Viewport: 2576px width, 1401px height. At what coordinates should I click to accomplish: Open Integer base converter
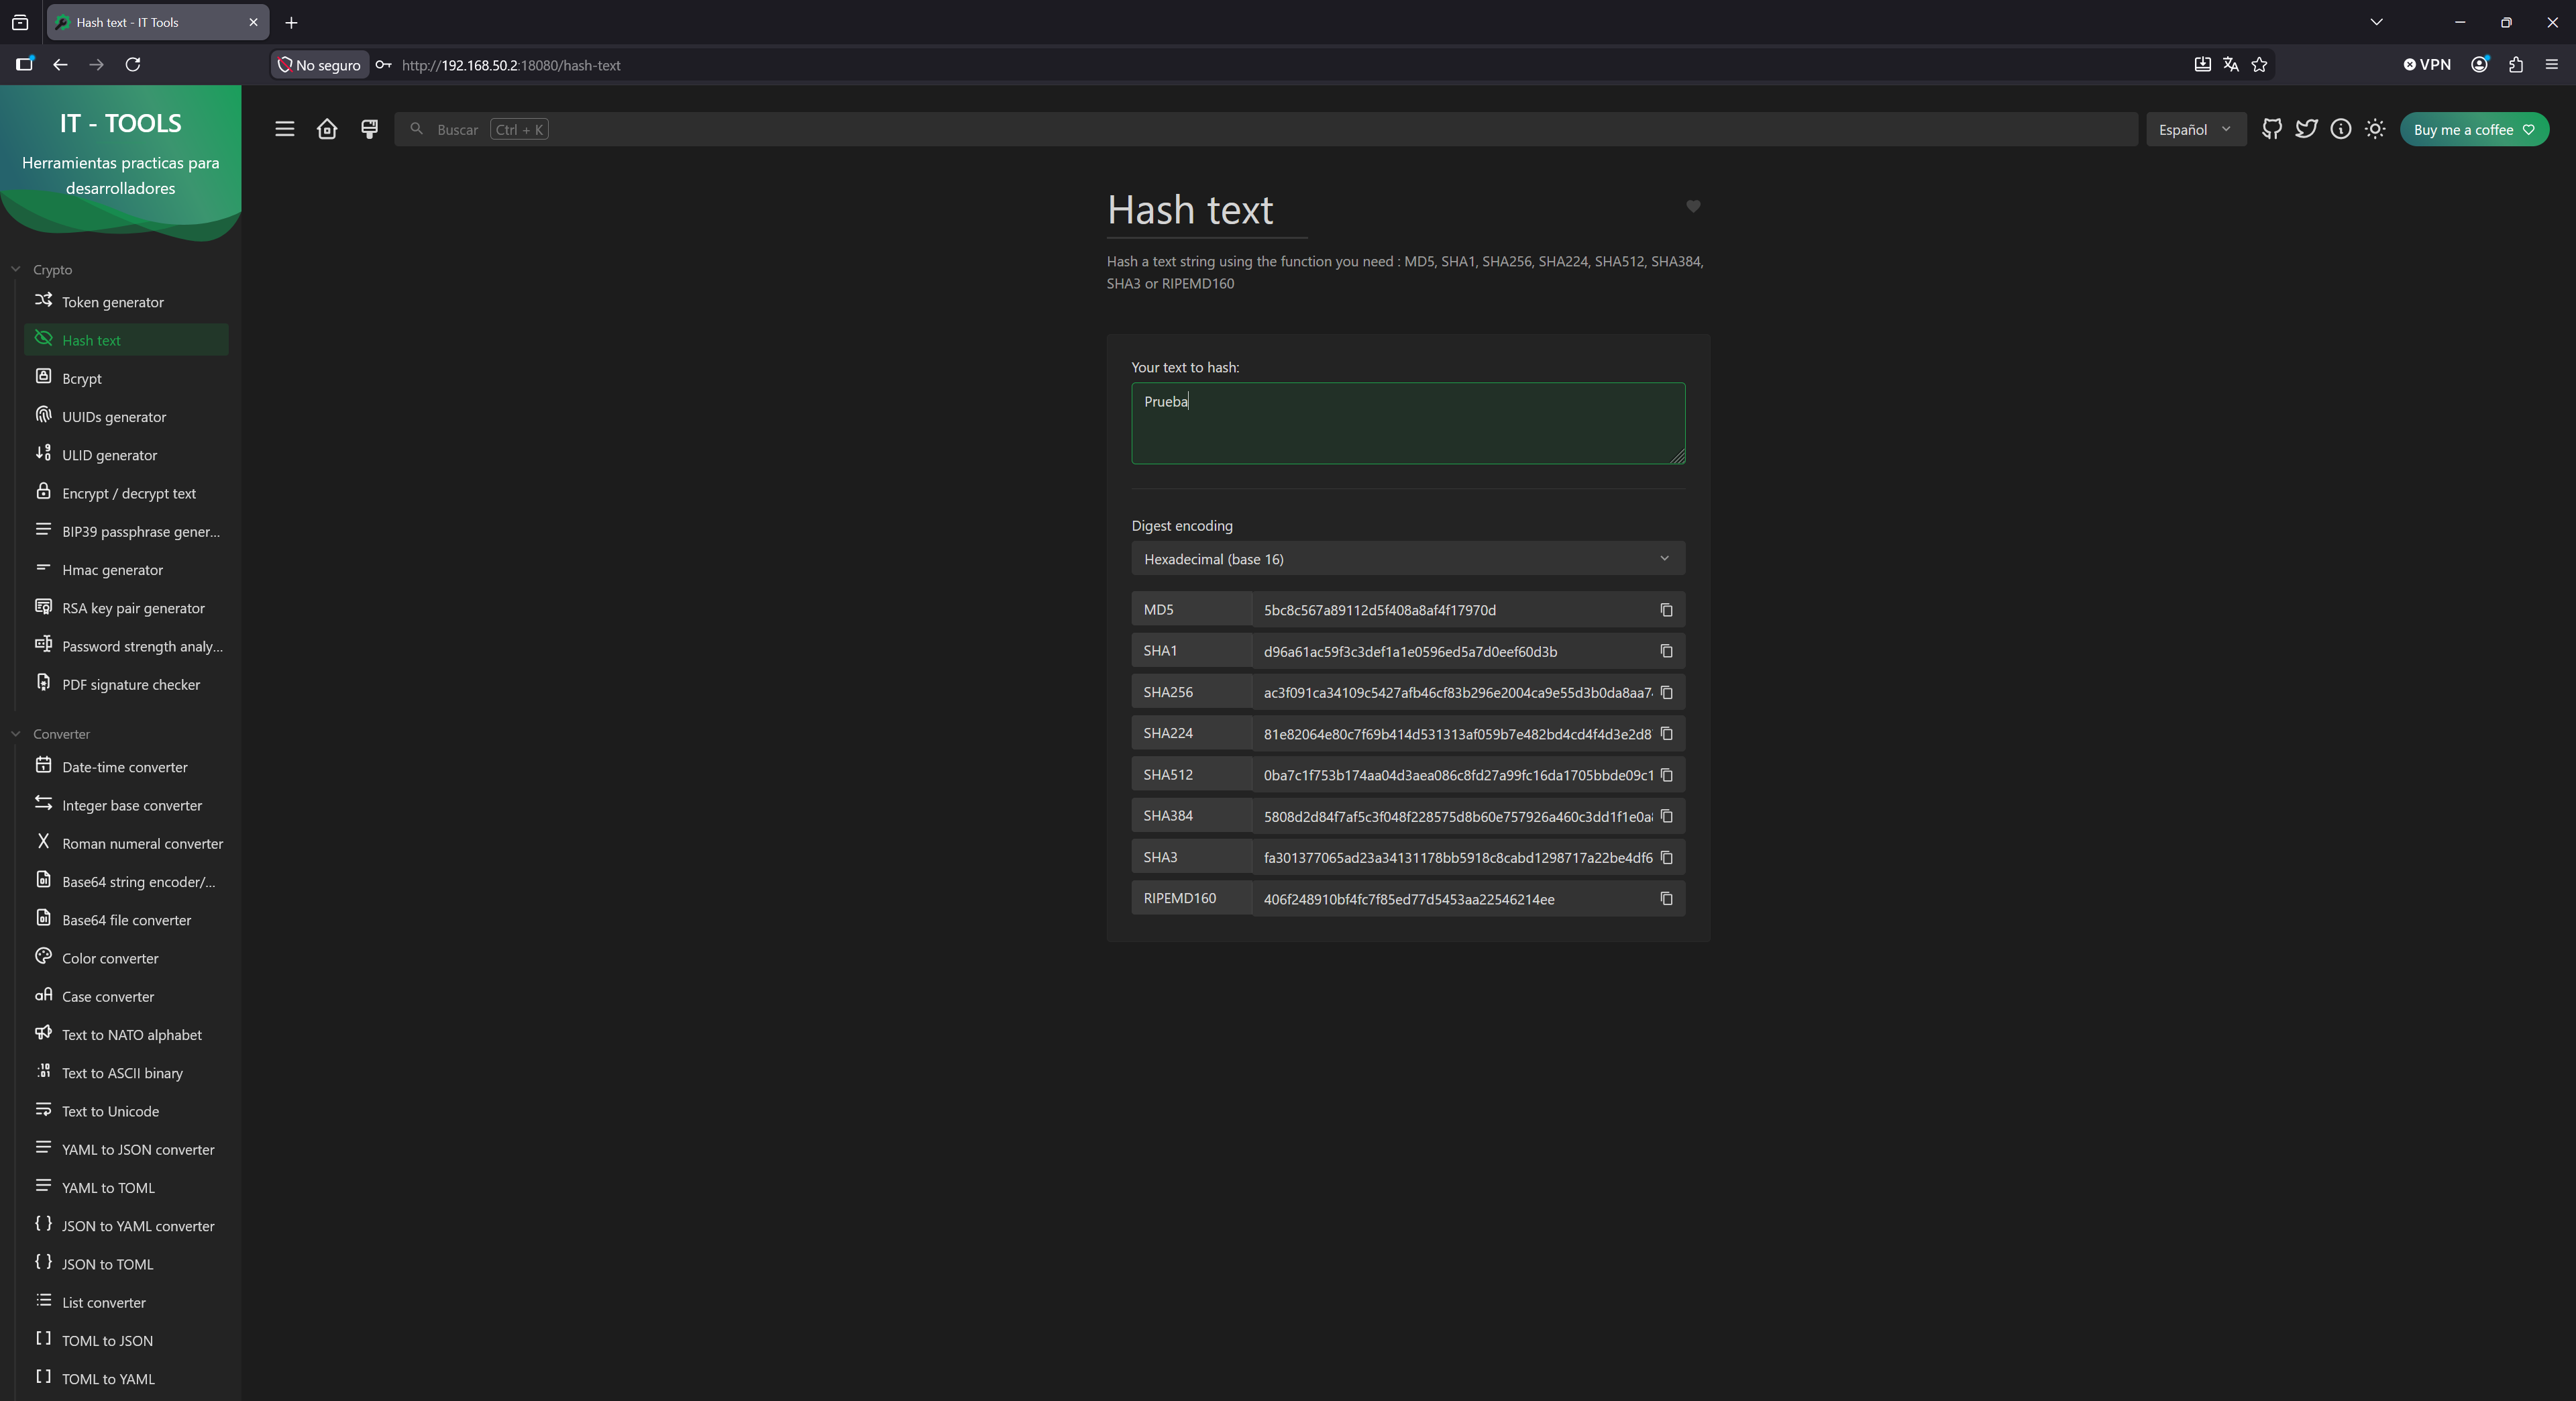(x=126, y=805)
